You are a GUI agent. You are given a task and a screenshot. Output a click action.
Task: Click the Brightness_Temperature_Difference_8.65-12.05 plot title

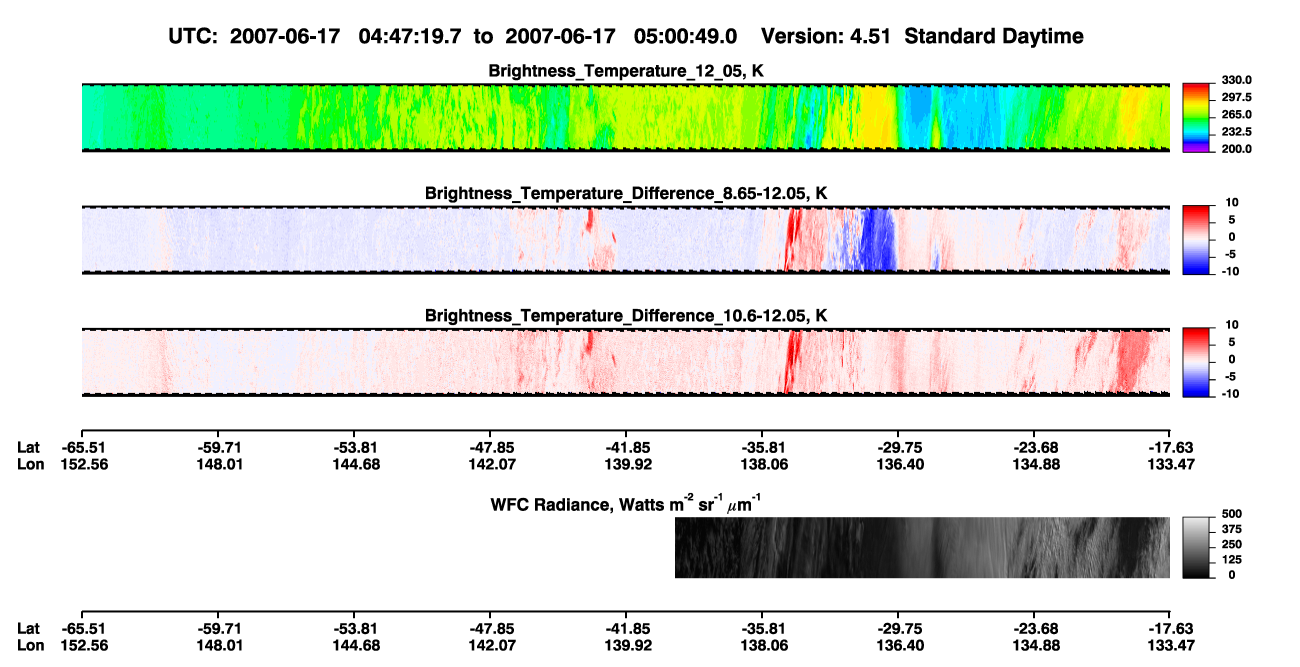click(x=627, y=193)
